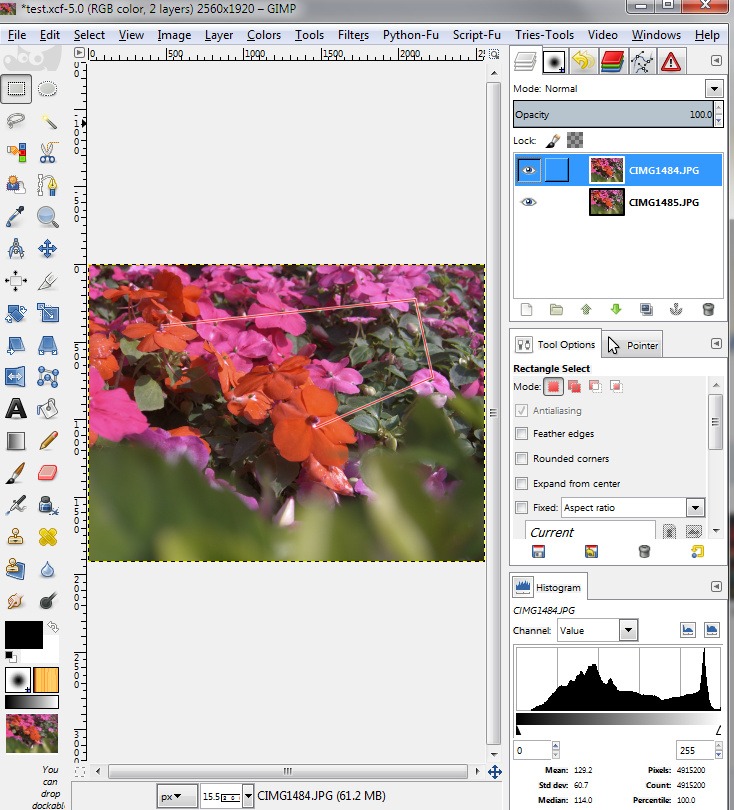Pick the Shear tool

[16, 345]
